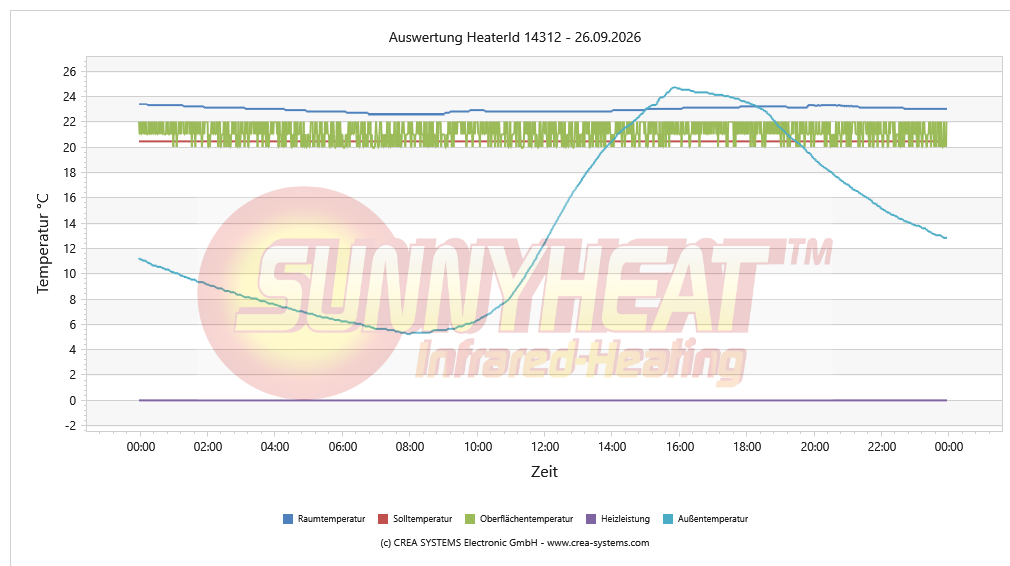Click the Außentemperatur curve minimum near 08:00
Screen dimensions: 1010x566
point(408,333)
